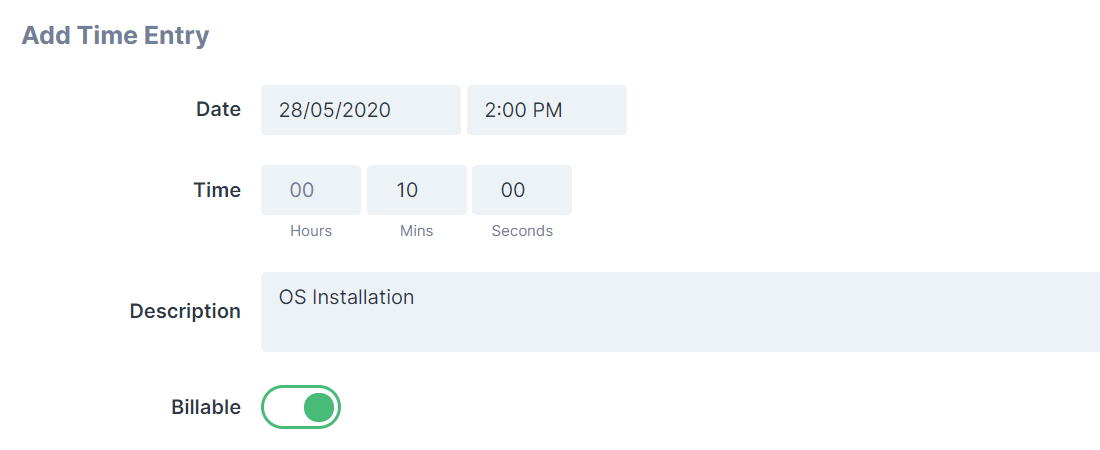Click the Time field label

[x=217, y=190]
